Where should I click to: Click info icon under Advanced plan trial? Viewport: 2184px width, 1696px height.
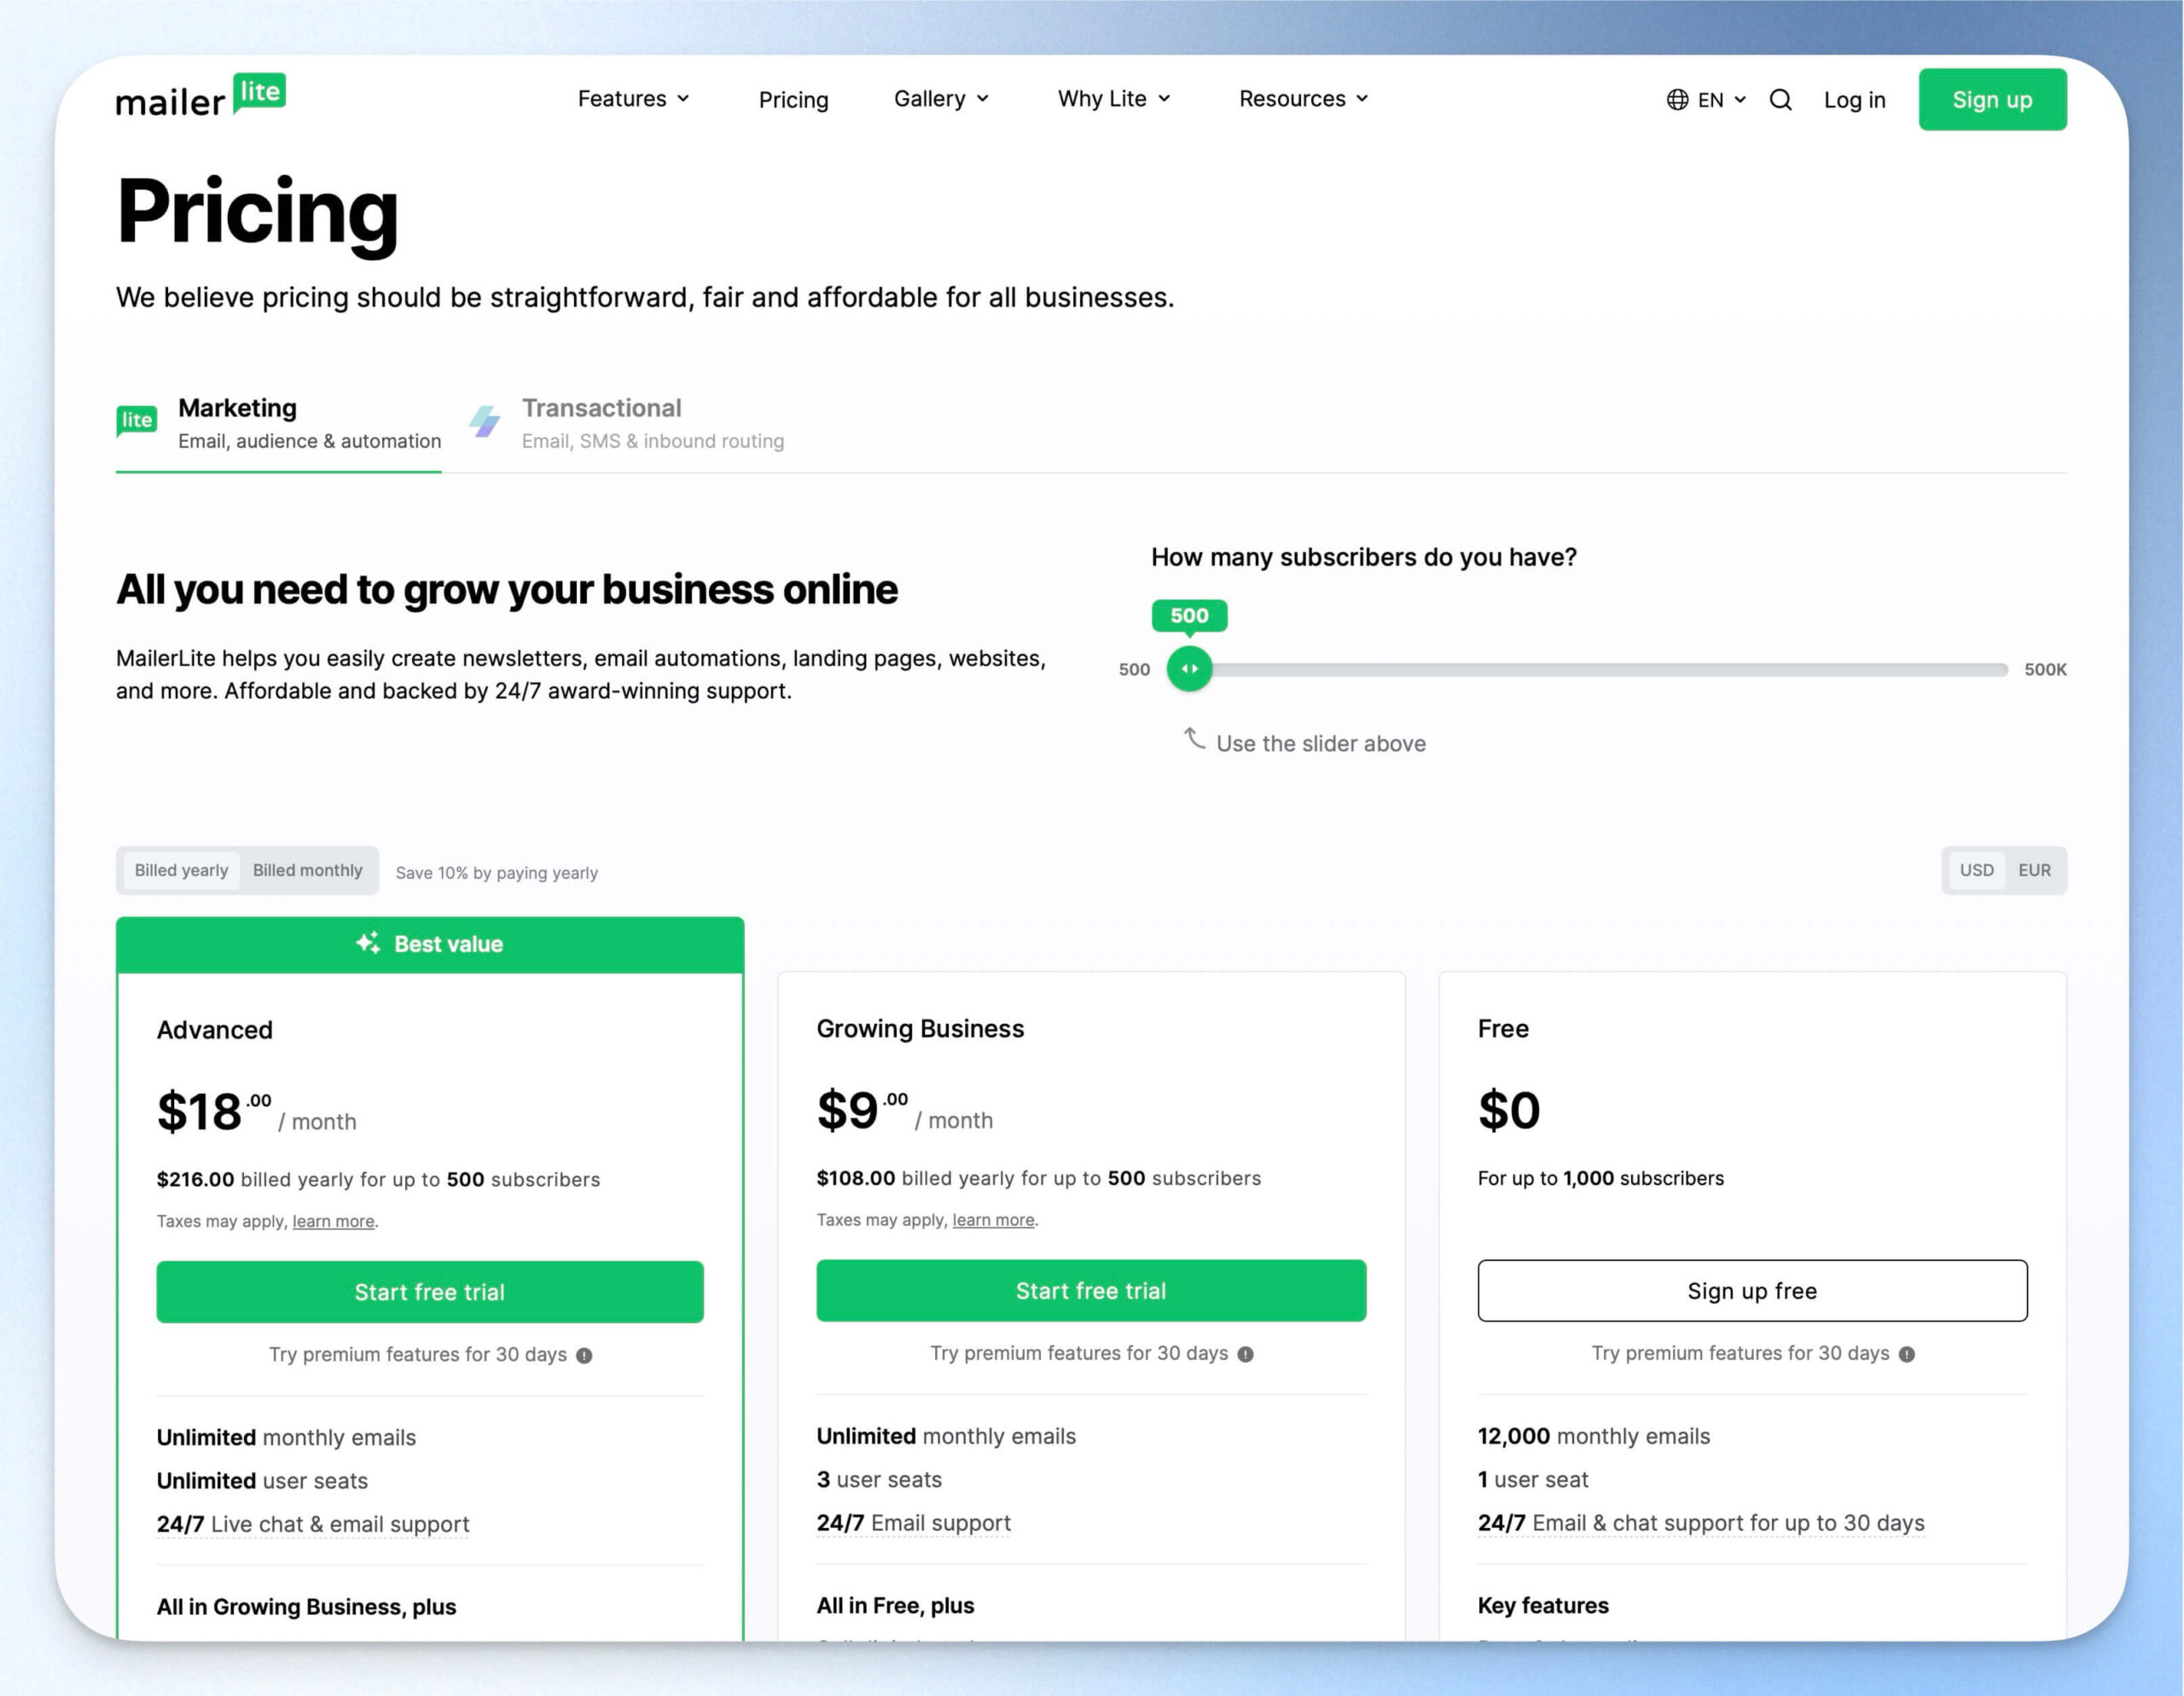pos(584,1355)
